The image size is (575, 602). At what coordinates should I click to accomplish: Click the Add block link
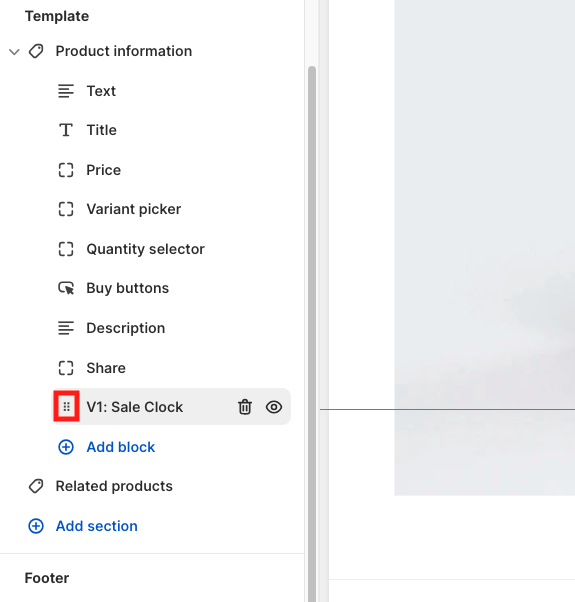pos(121,447)
